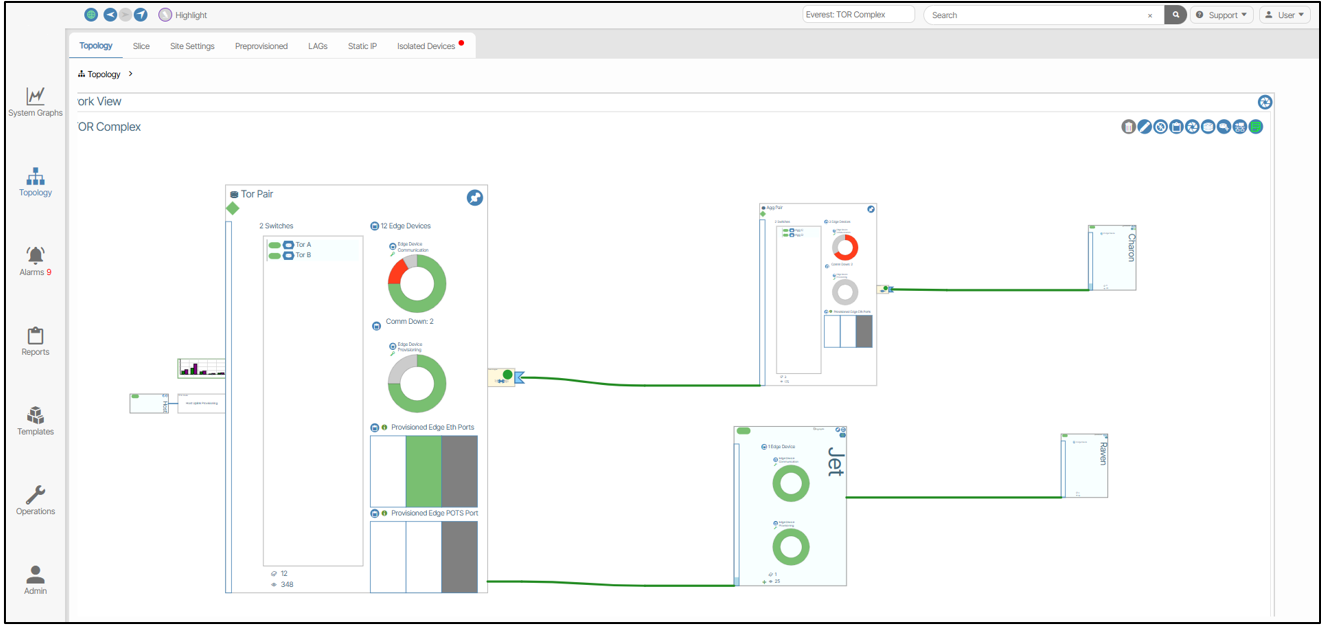Viewport: 1321px width, 625px height.
Task: Switch to the Isolated Devices tab
Action: coord(426,46)
